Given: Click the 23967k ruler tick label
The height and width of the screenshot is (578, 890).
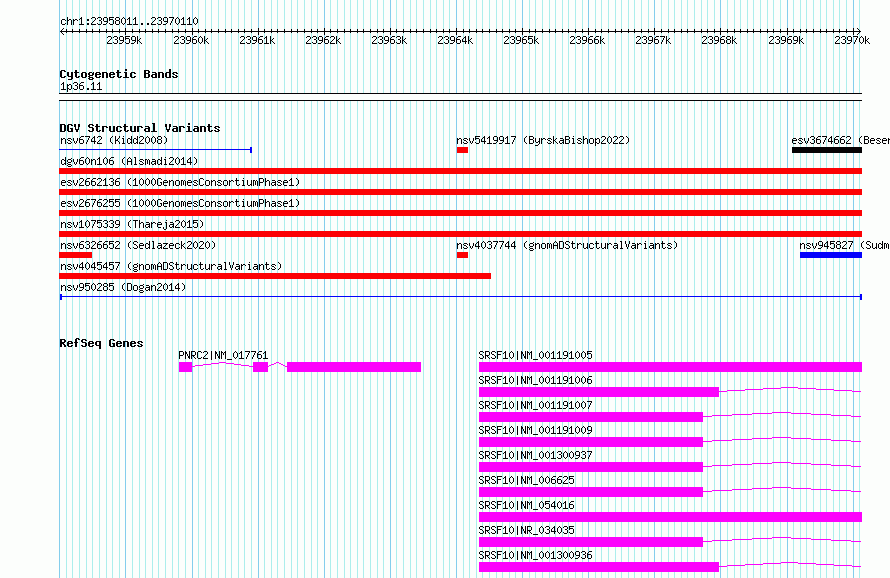Looking at the screenshot, I should point(653,40).
